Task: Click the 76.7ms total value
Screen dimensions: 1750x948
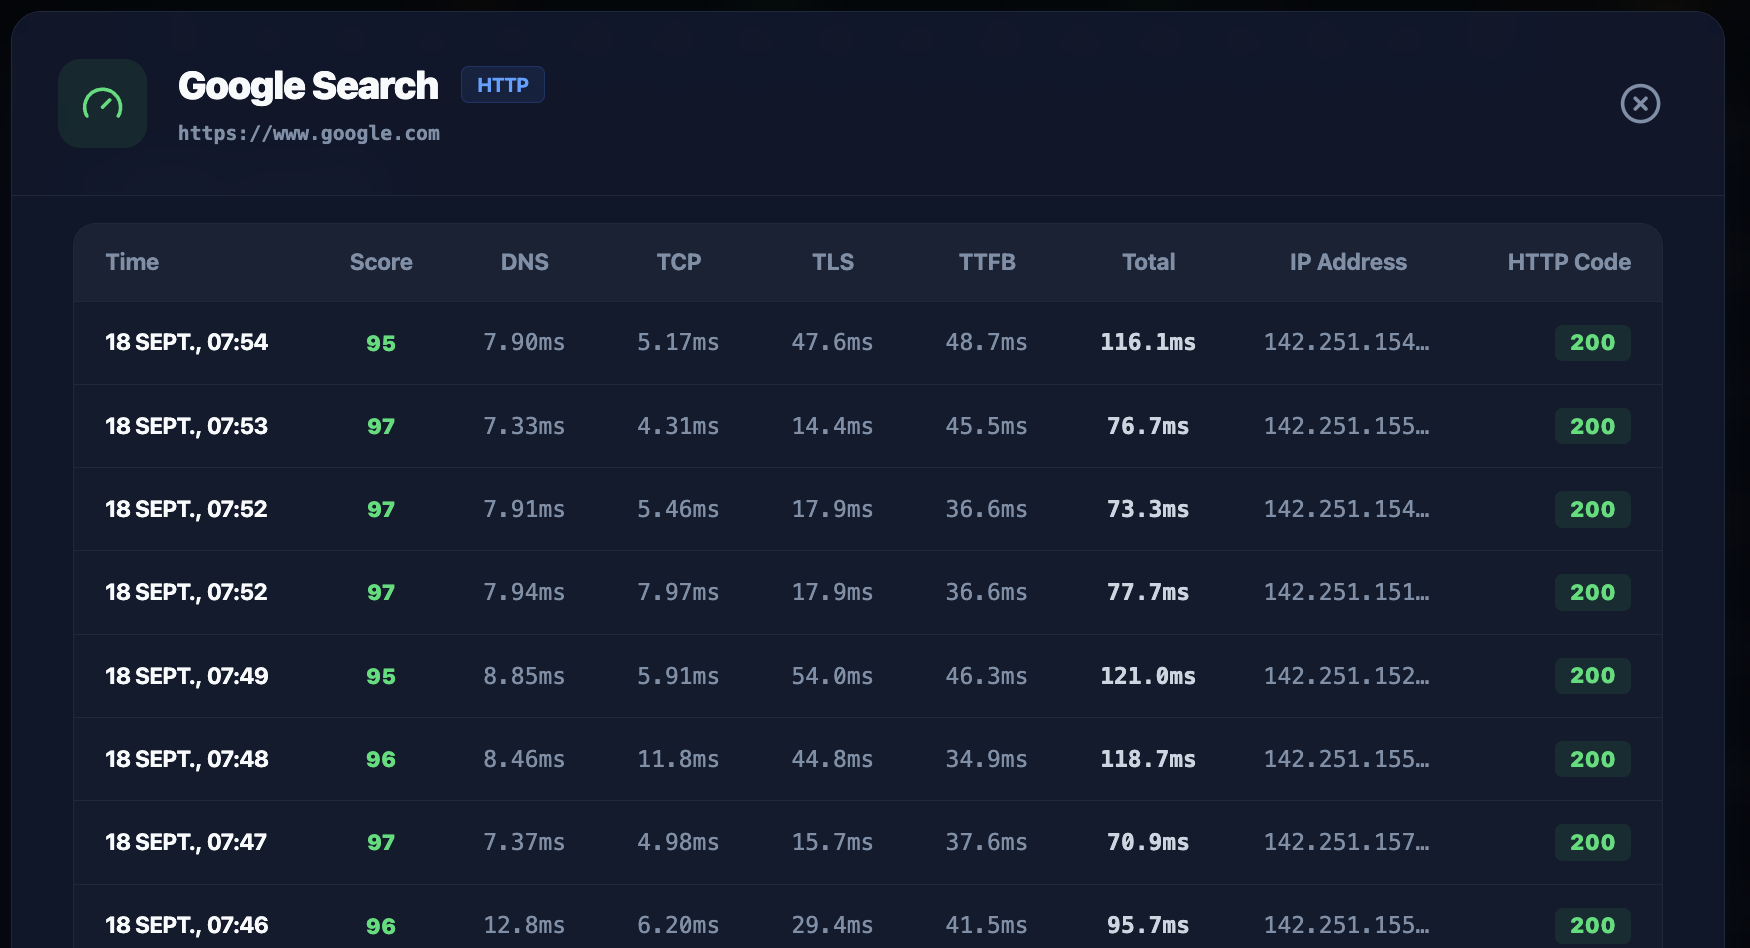Action: coord(1148,426)
